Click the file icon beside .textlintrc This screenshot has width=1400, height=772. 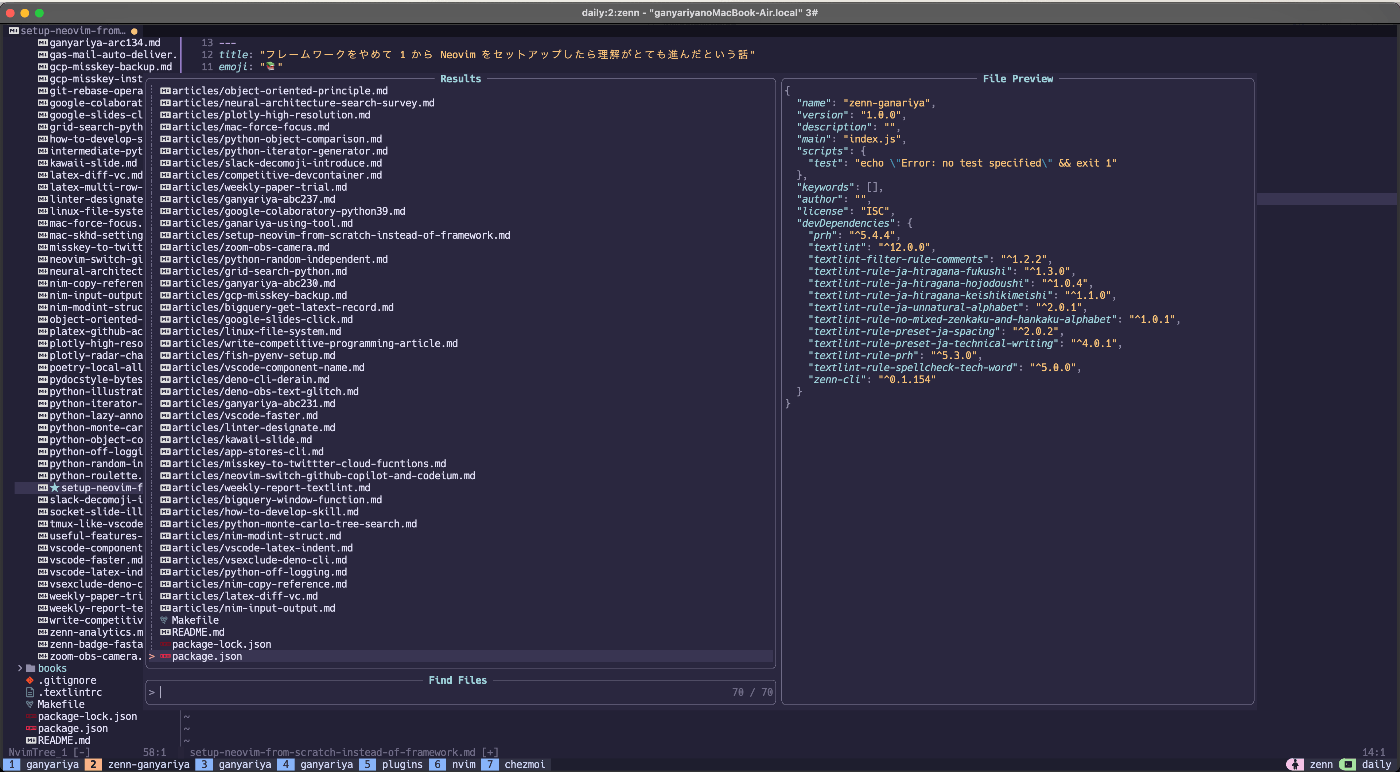tap(31, 692)
